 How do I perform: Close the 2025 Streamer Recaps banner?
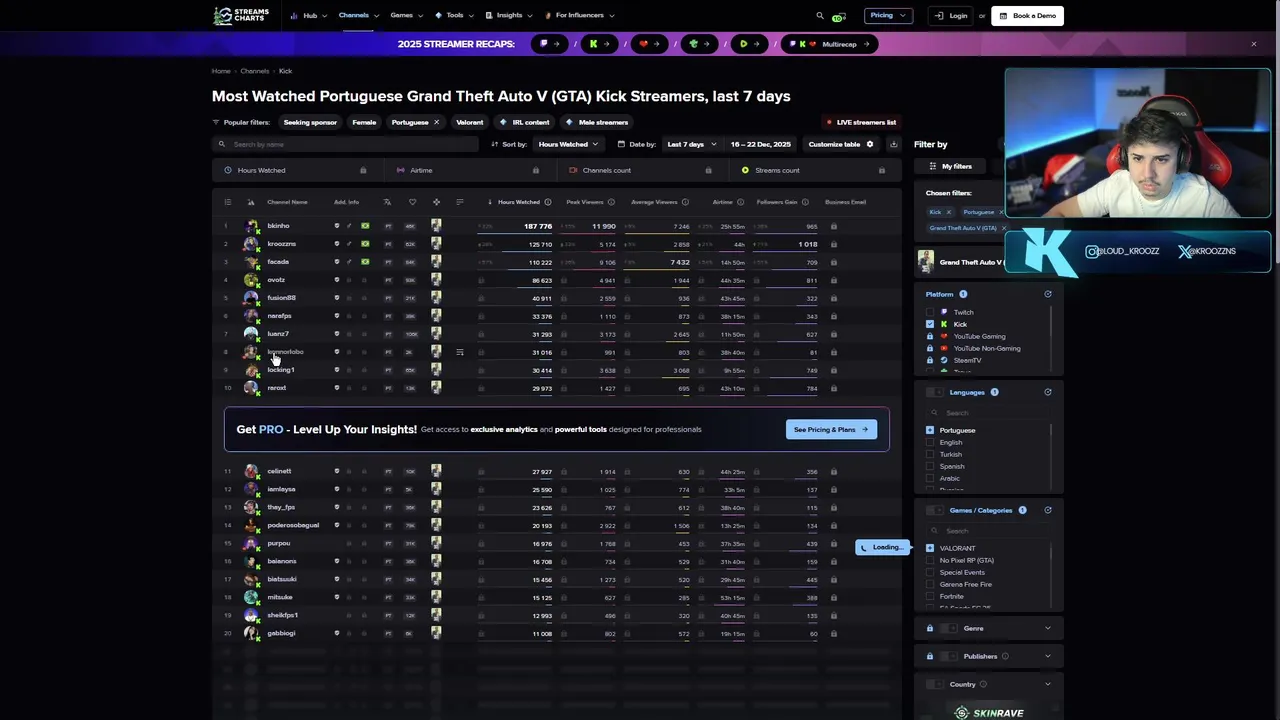coord(1253,44)
